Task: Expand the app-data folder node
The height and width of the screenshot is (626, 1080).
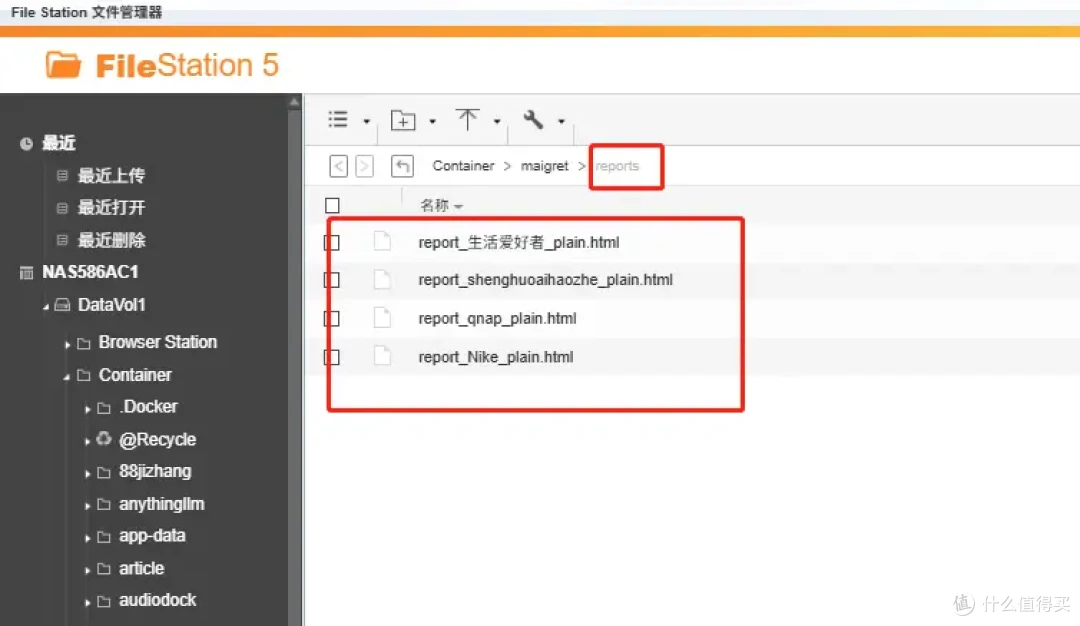Action: pyautogui.click(x=87, y=538)
